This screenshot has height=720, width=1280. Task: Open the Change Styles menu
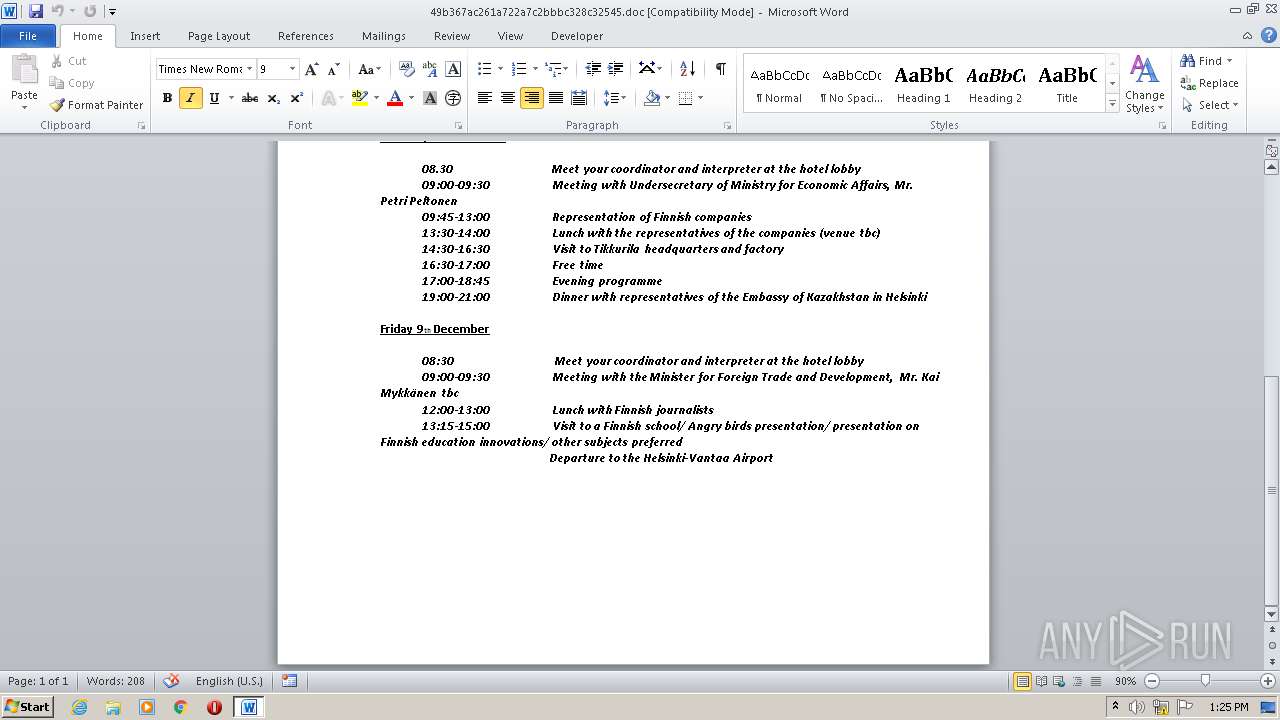[x=1144, y=84]
